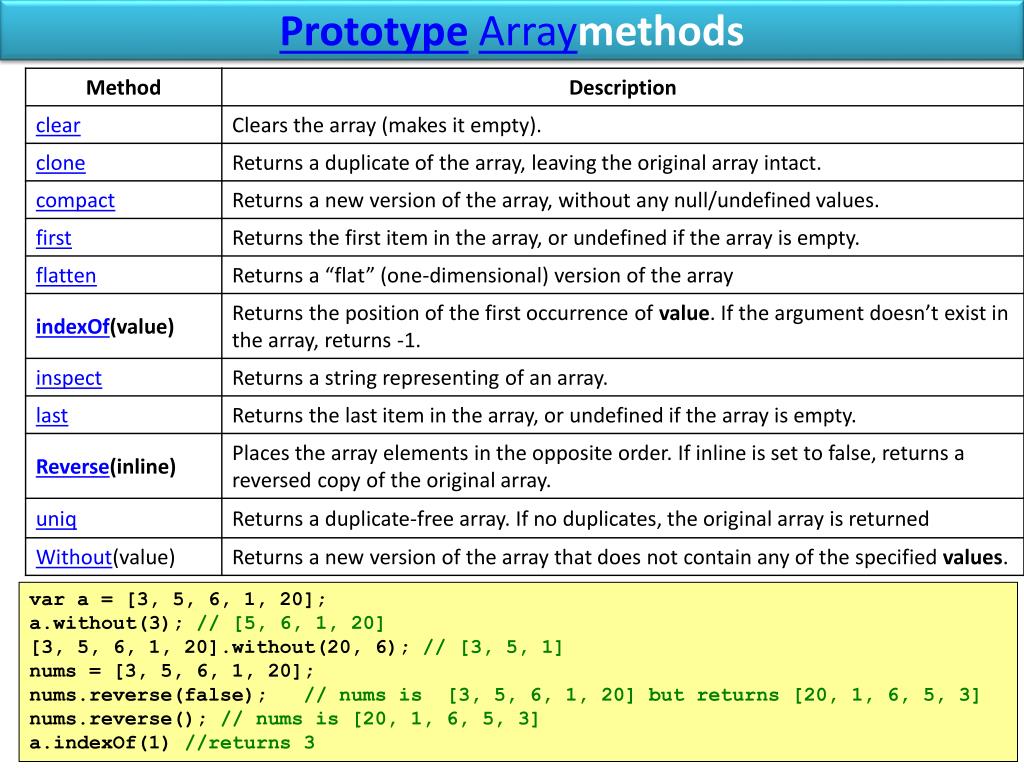The width and height of the screenshot is (1024, 768).
Task: Click the 'a.without(3);' code line
Action: 206,623
